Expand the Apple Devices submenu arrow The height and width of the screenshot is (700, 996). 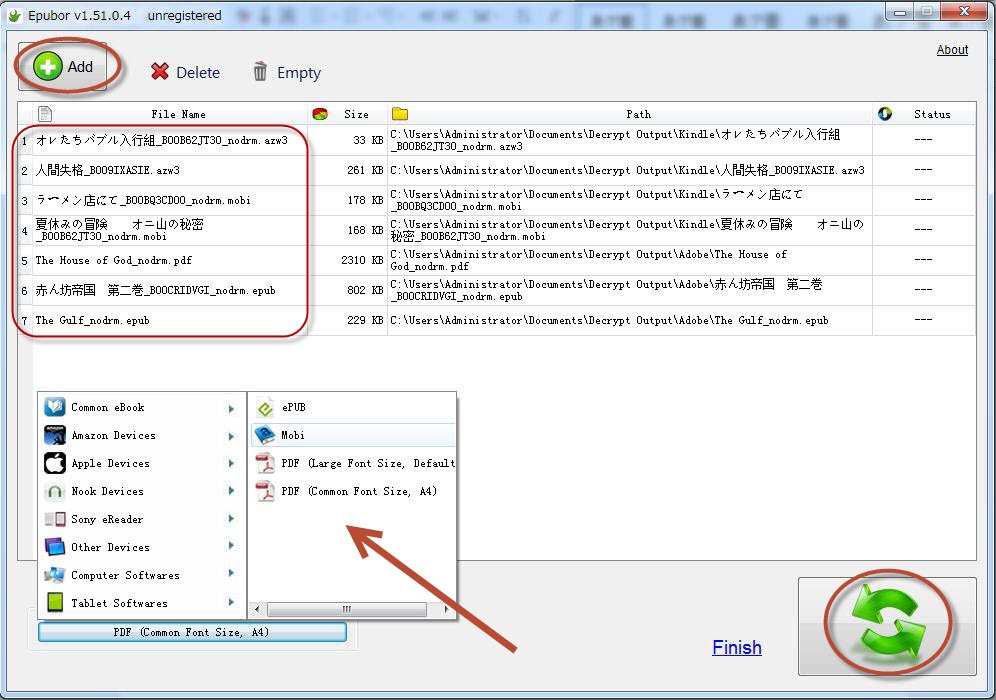tap(231, 464)
